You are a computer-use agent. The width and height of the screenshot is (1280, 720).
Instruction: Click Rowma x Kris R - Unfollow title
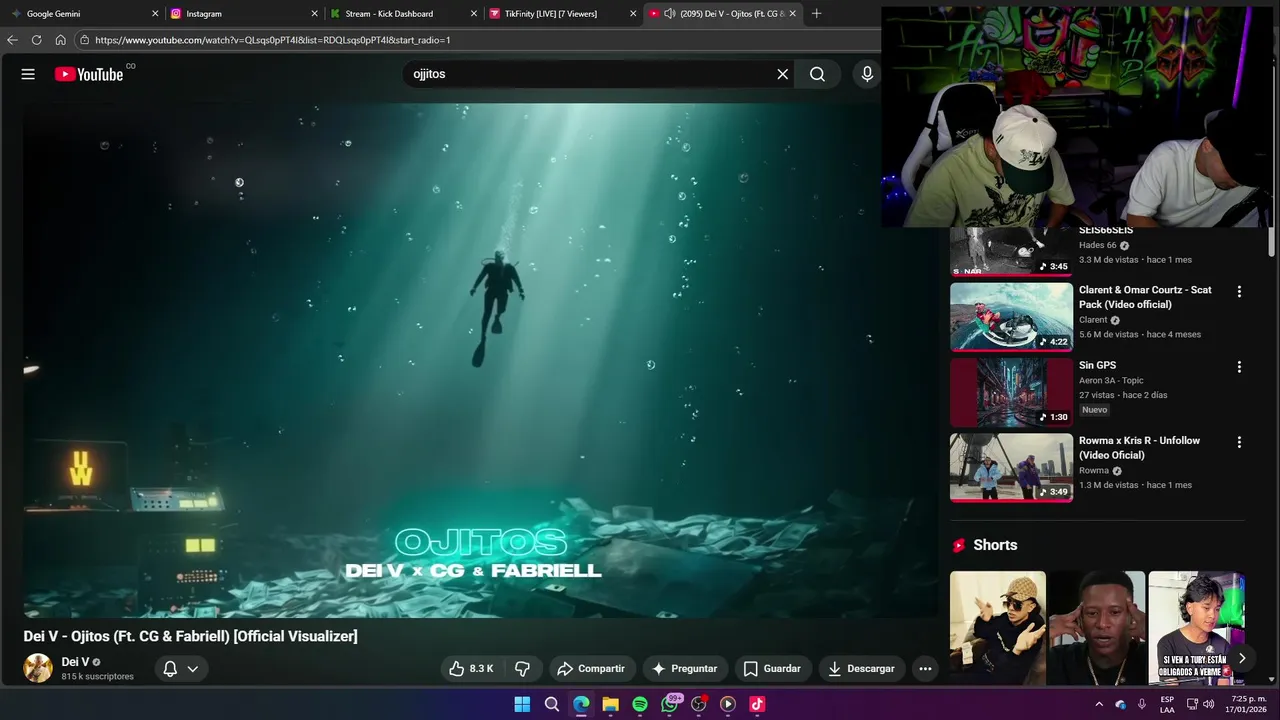point(1139,448)
